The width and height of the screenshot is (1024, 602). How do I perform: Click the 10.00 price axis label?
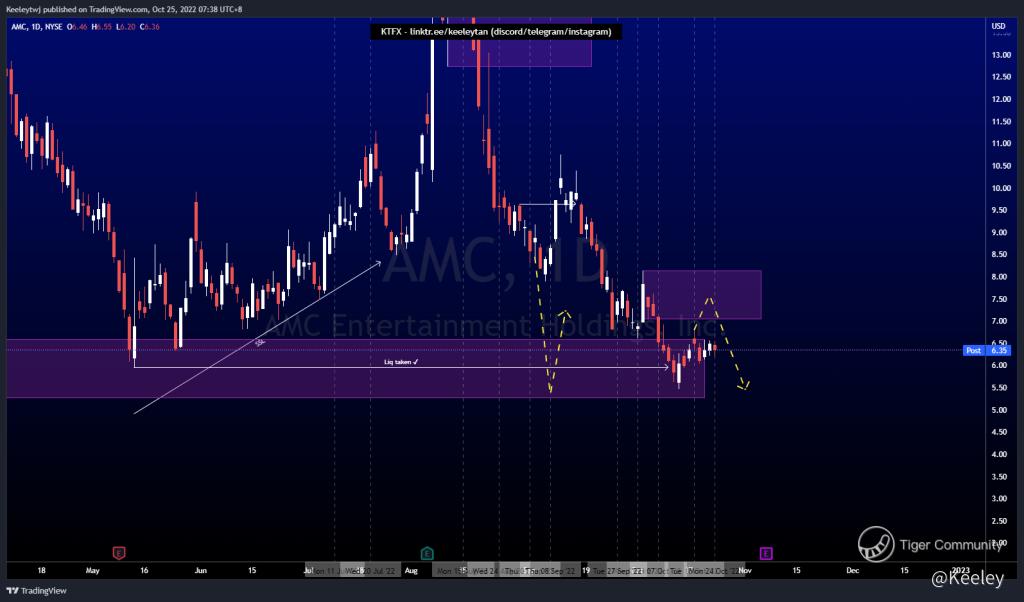point(1001,188)
